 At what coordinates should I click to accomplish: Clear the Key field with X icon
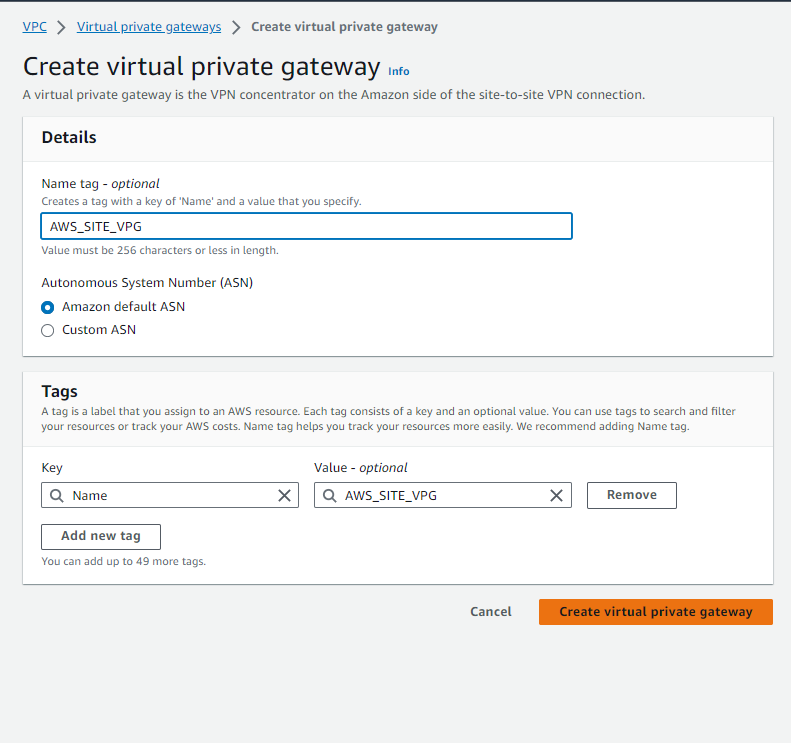tap(285, 496)
